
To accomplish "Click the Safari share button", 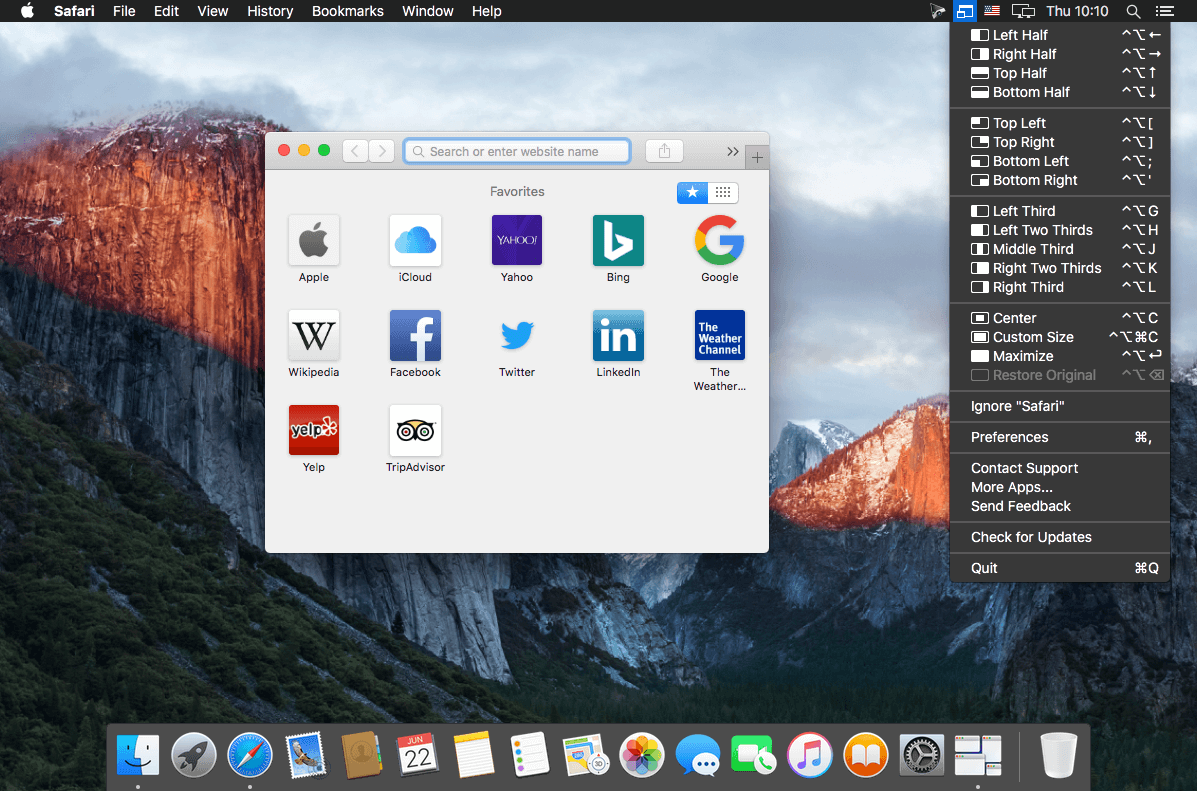I will pos(664,151).
